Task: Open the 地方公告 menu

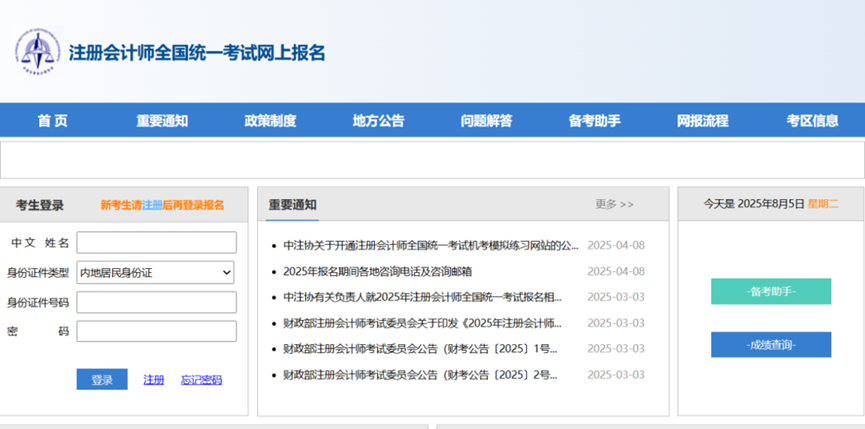Action: coord(378,121)
